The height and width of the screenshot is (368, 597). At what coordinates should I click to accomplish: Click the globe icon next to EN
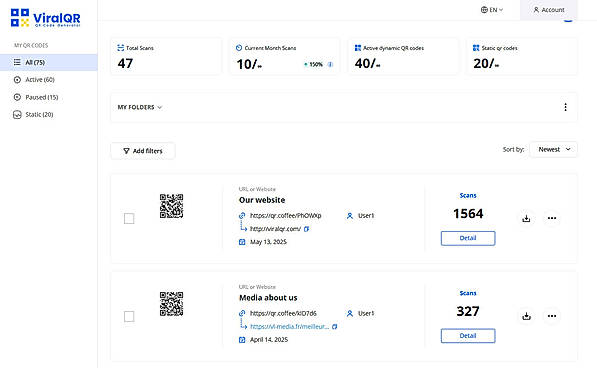click(x=484, y=10)
